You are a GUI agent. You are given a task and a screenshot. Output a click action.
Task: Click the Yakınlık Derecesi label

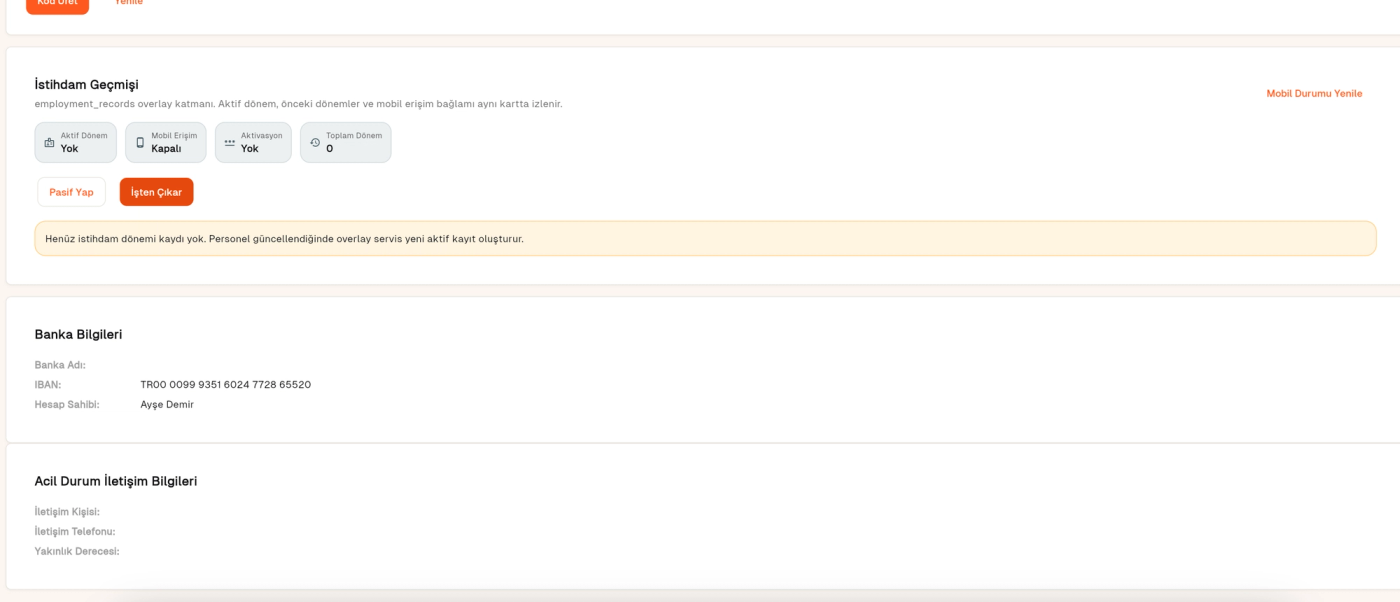tap(77, 552)
